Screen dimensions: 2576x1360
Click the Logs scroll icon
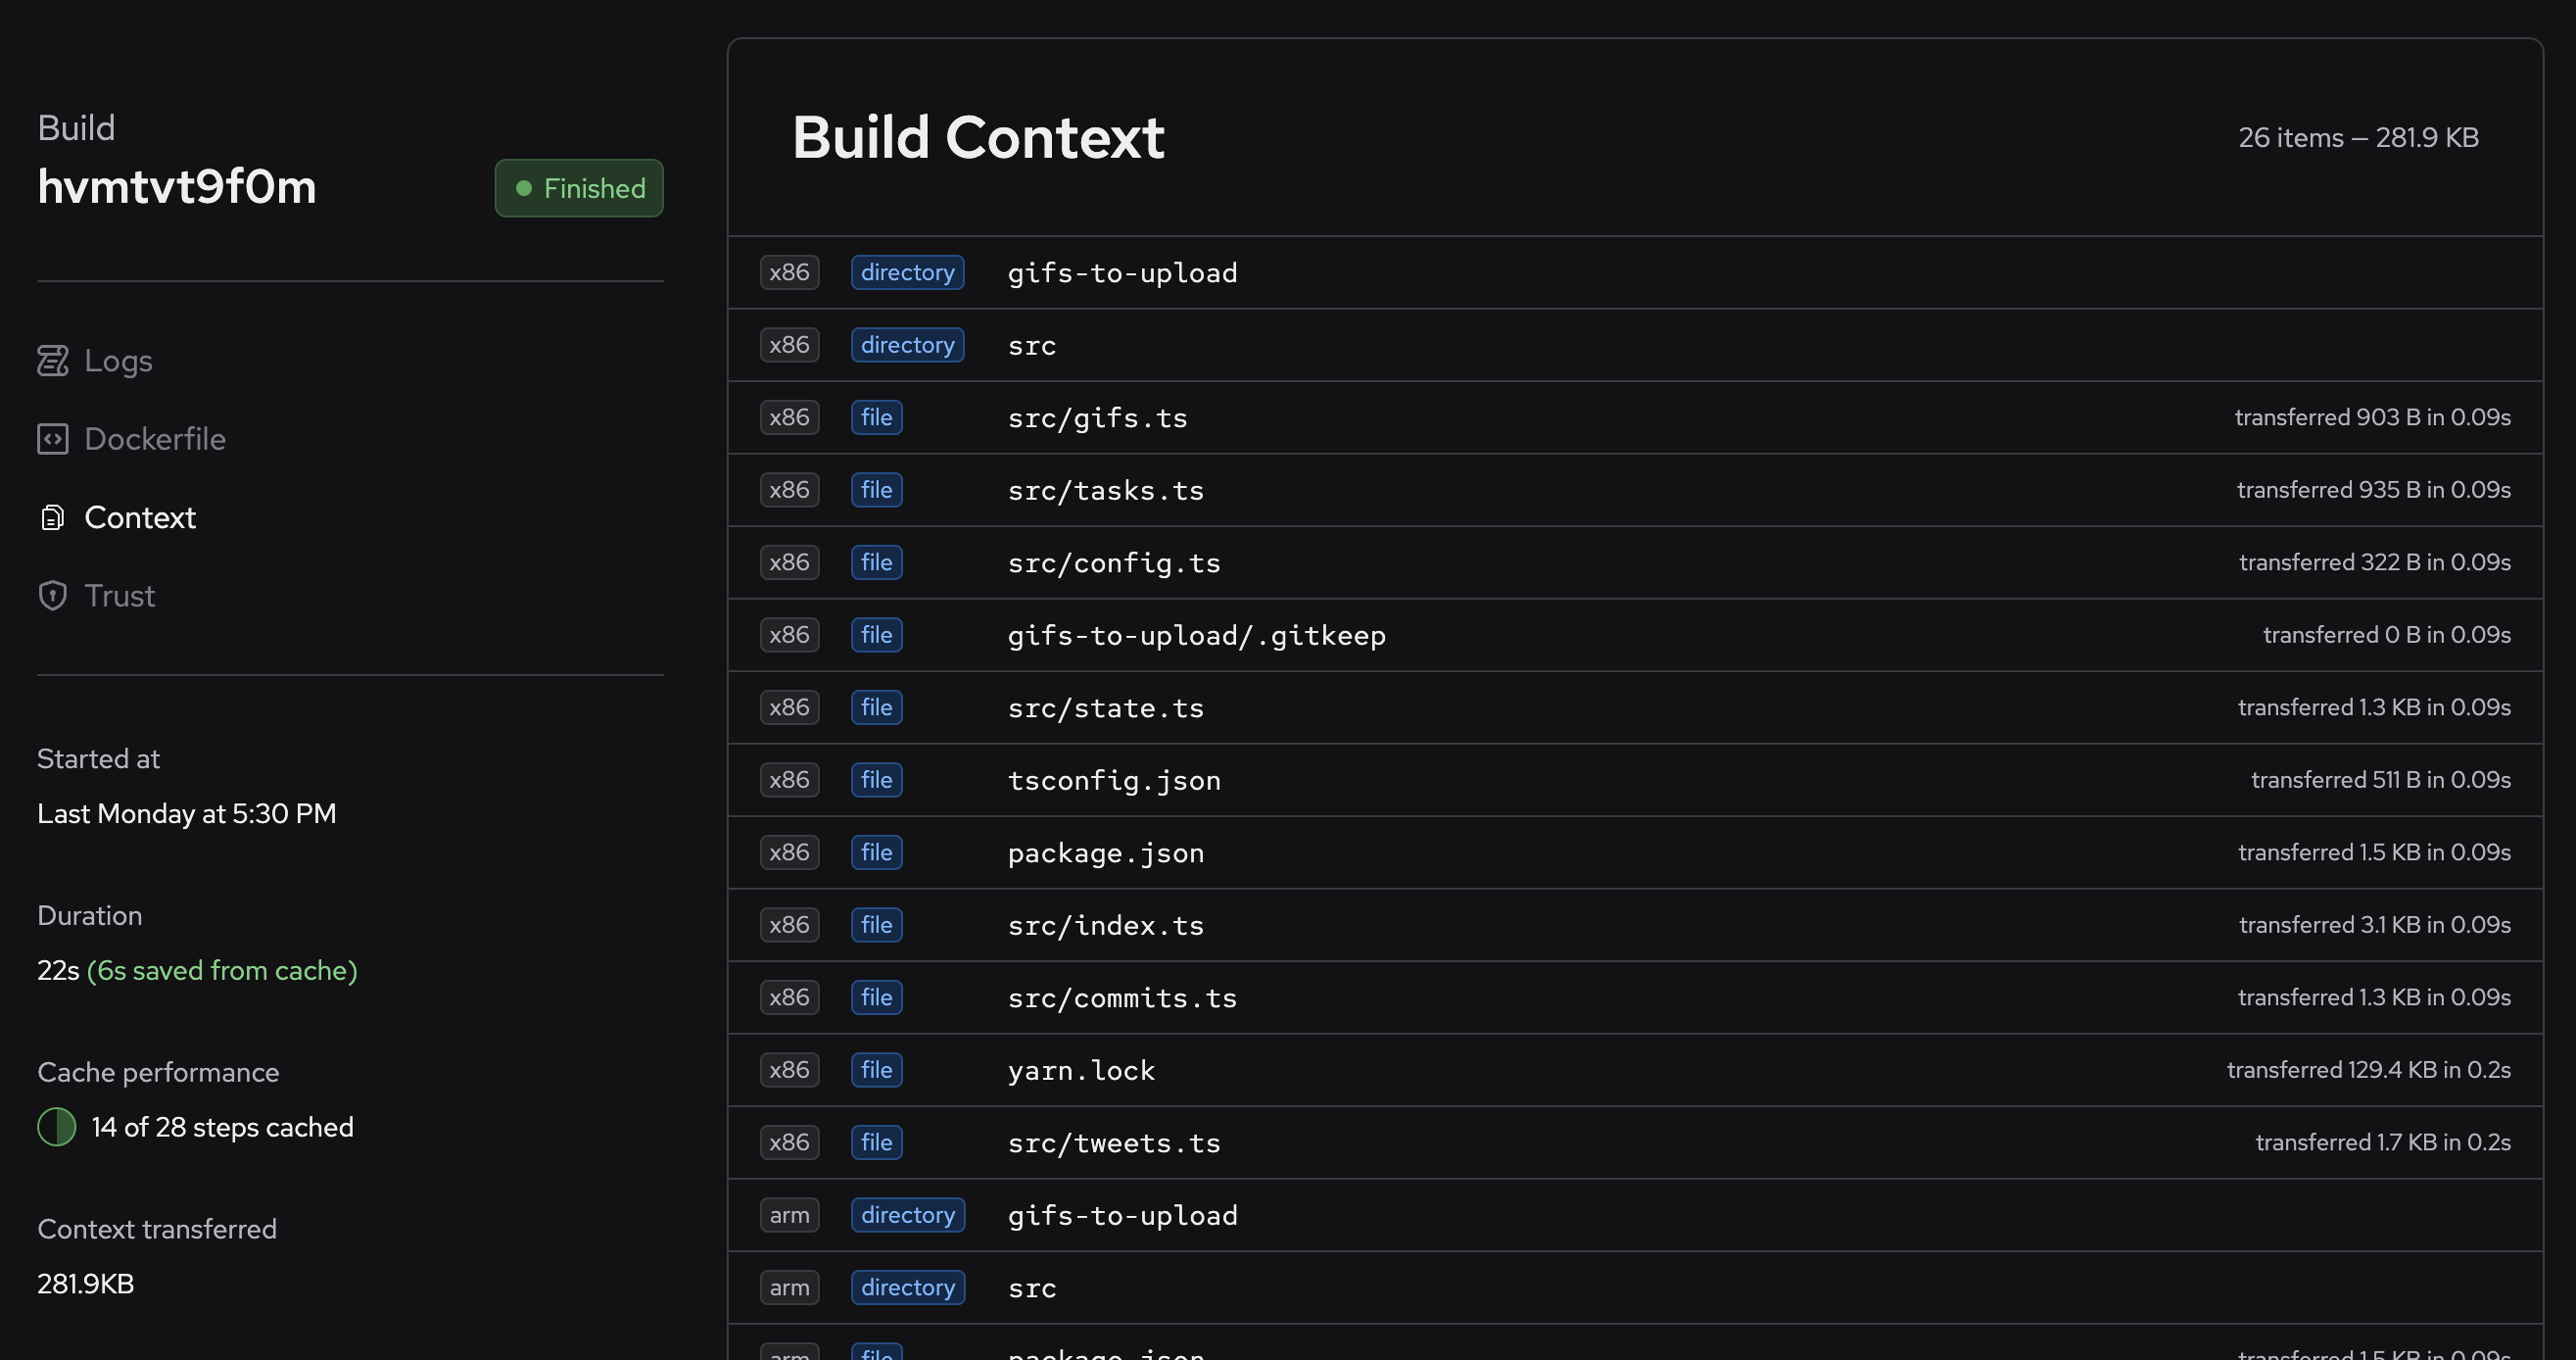tap(53, 360)
